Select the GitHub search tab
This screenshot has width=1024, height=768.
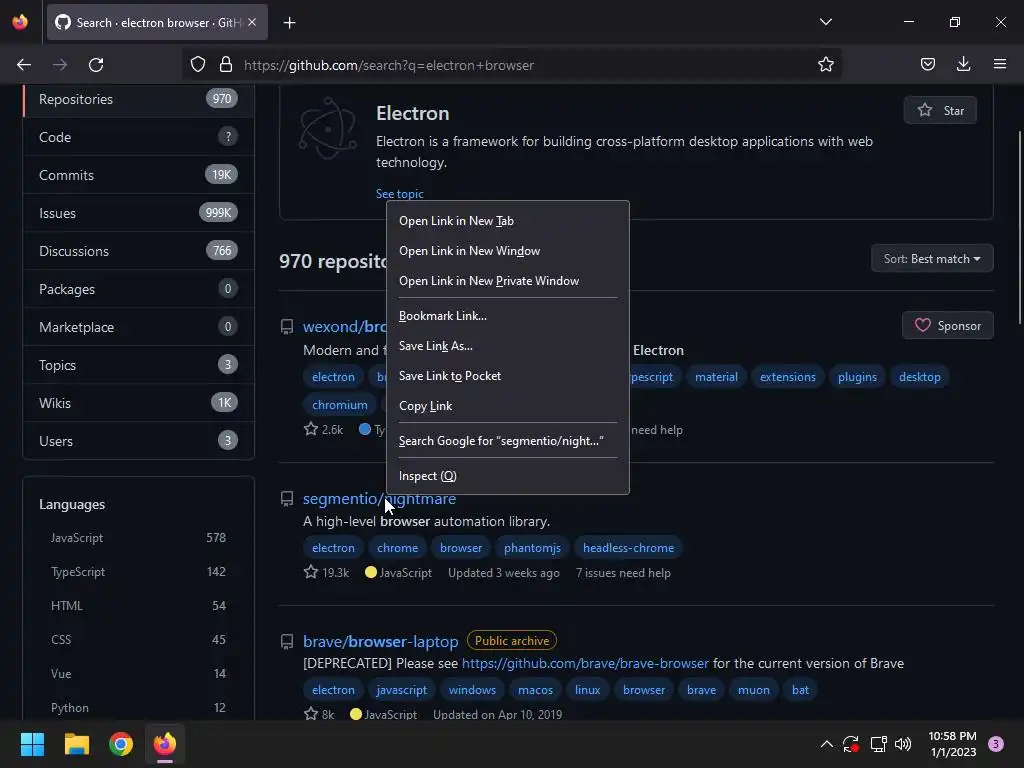(157, 23)
